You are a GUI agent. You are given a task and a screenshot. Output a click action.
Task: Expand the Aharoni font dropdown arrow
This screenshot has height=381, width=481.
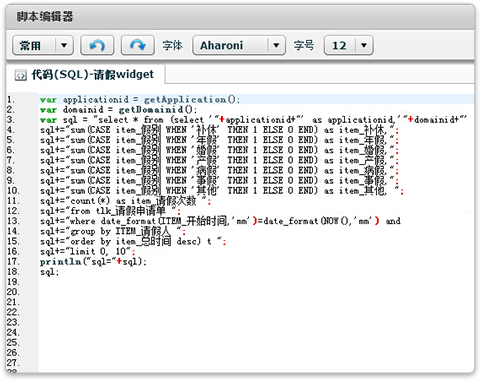276,45
